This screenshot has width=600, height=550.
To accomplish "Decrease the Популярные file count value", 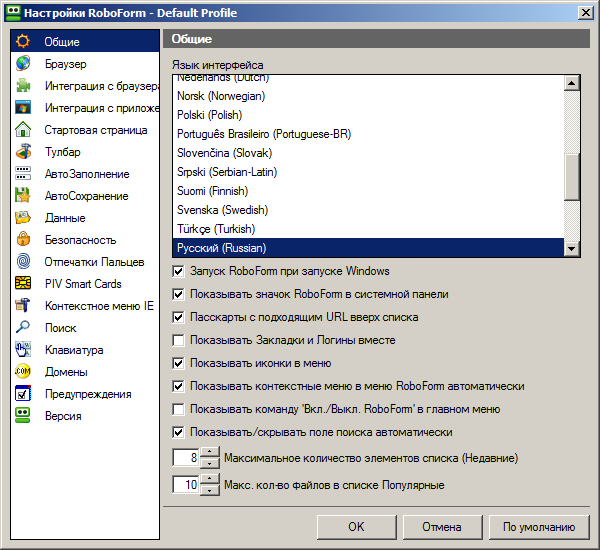I will click(x=209, y=491).
